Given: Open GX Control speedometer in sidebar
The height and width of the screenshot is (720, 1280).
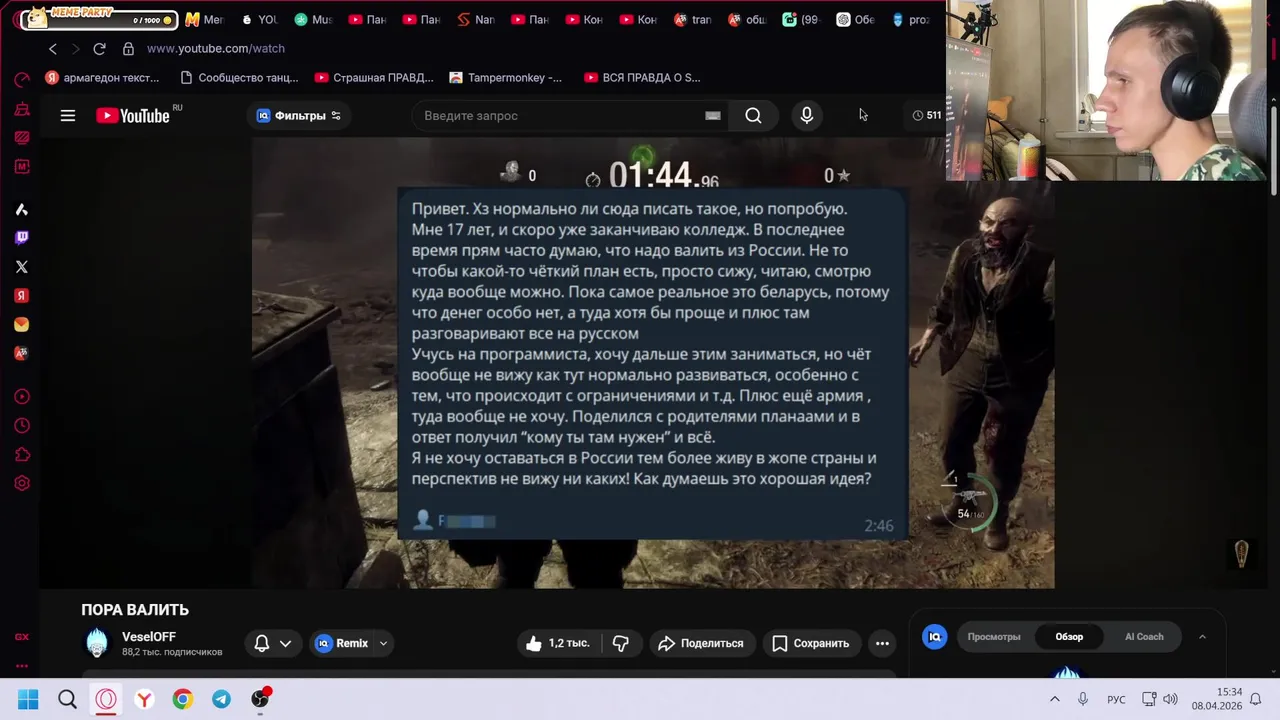Looking at the screenshot, I should click(x=22, y=79).
